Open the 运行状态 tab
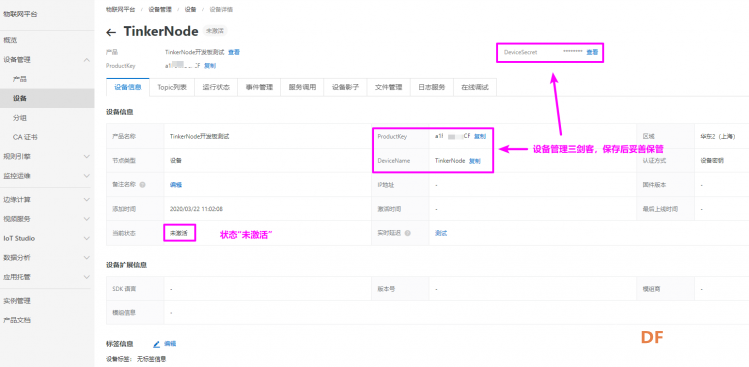 click(x=216, y=87)
